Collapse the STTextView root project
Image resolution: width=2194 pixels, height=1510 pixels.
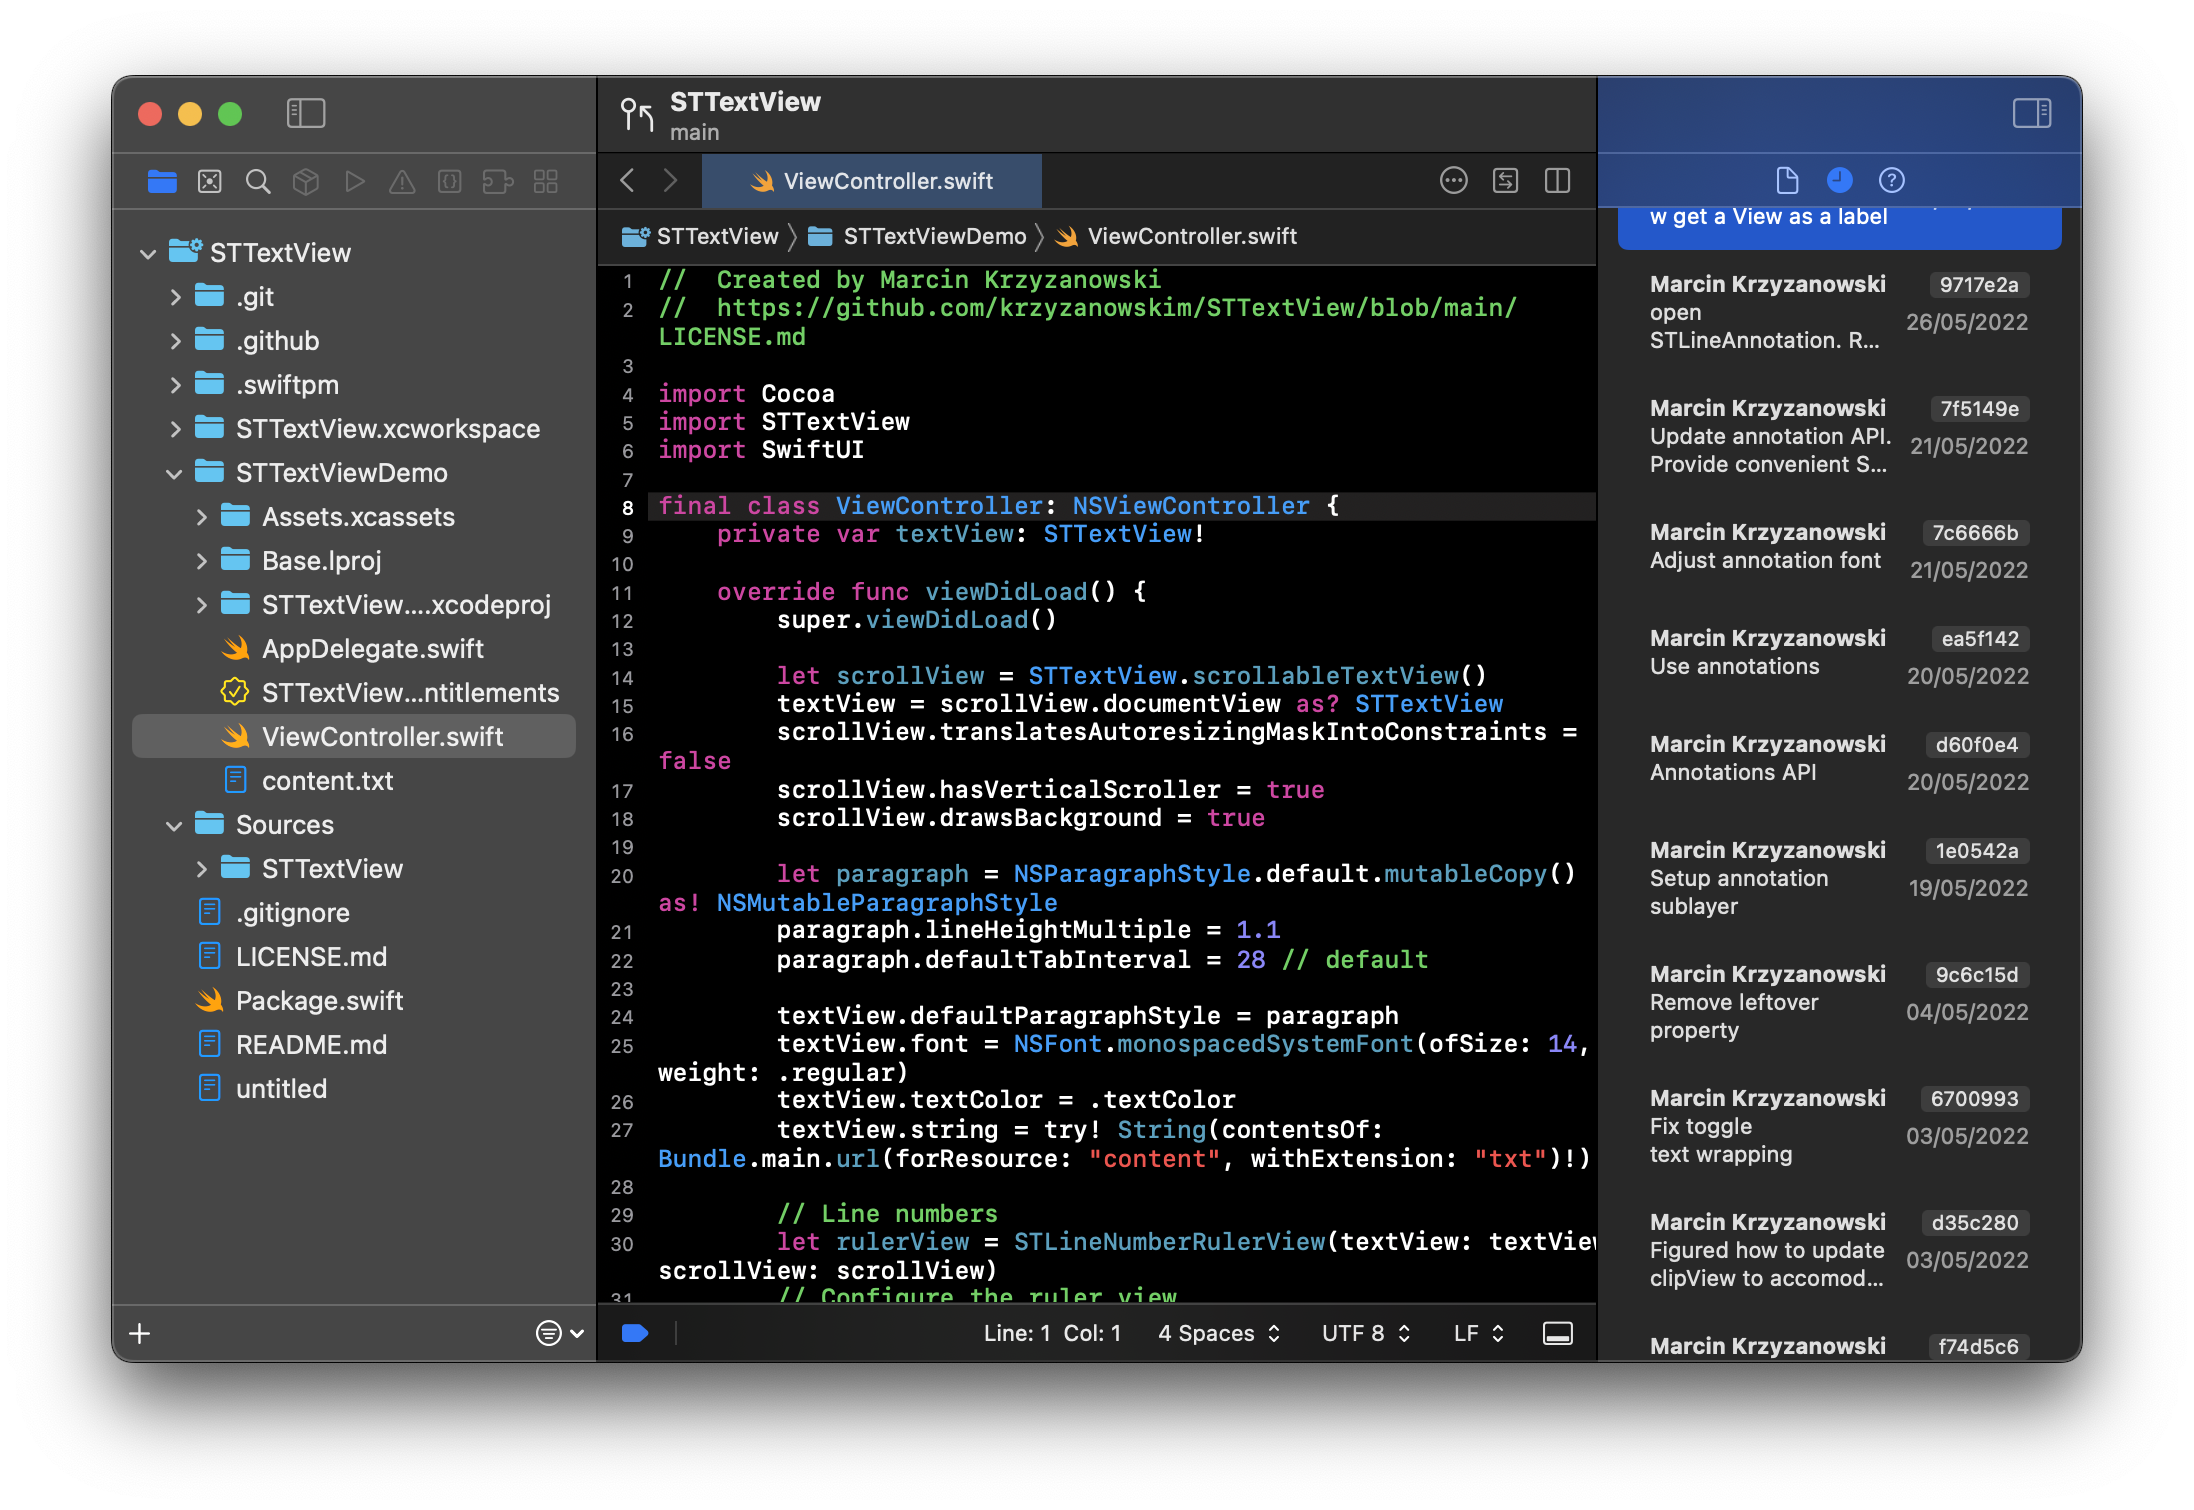(148, 254)
